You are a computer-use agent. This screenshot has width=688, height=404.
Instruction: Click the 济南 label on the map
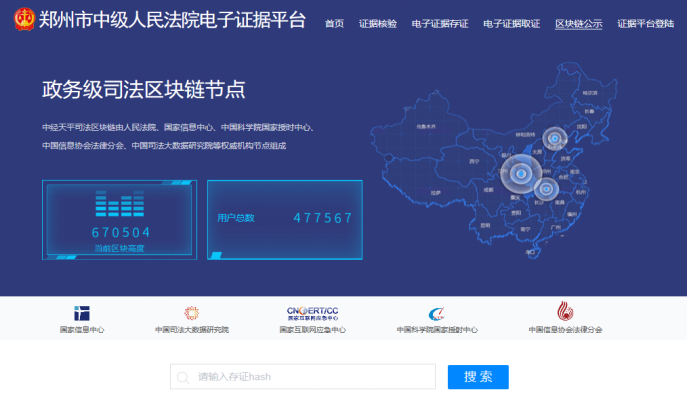click(x=565, y=158)
